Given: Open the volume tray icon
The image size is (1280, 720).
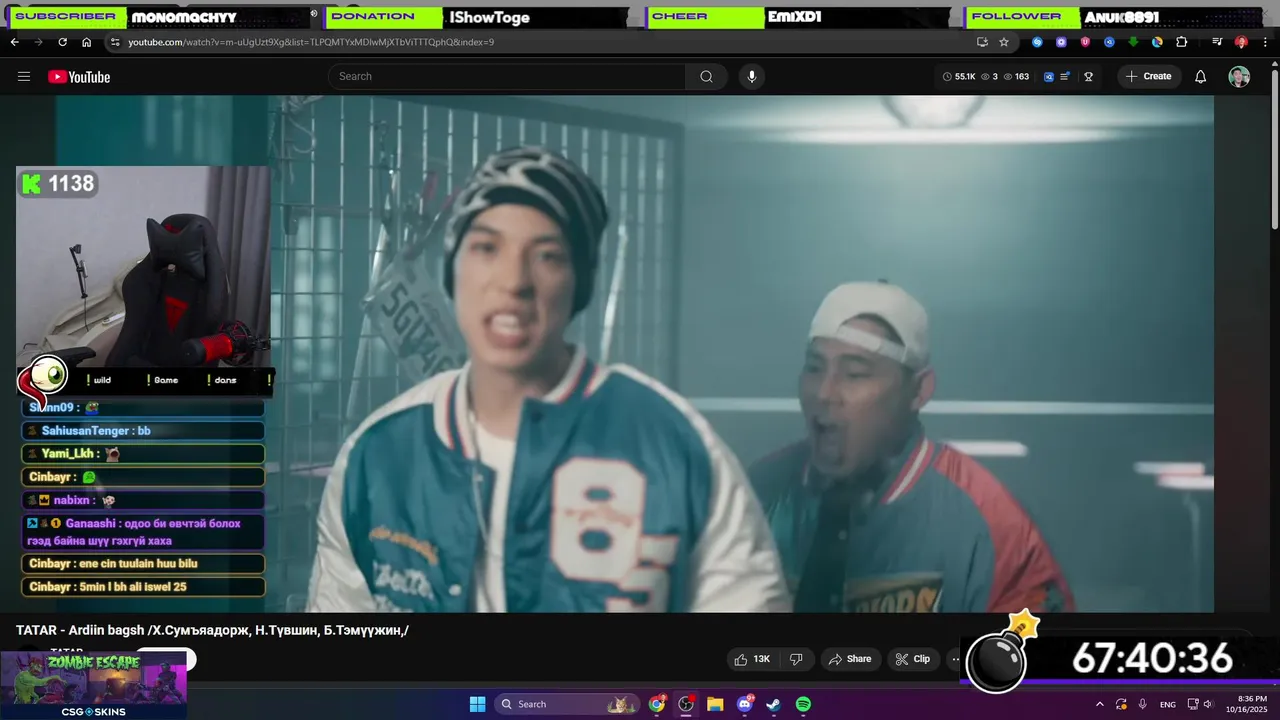Looking at the screenshot, I should (1209, 704).
